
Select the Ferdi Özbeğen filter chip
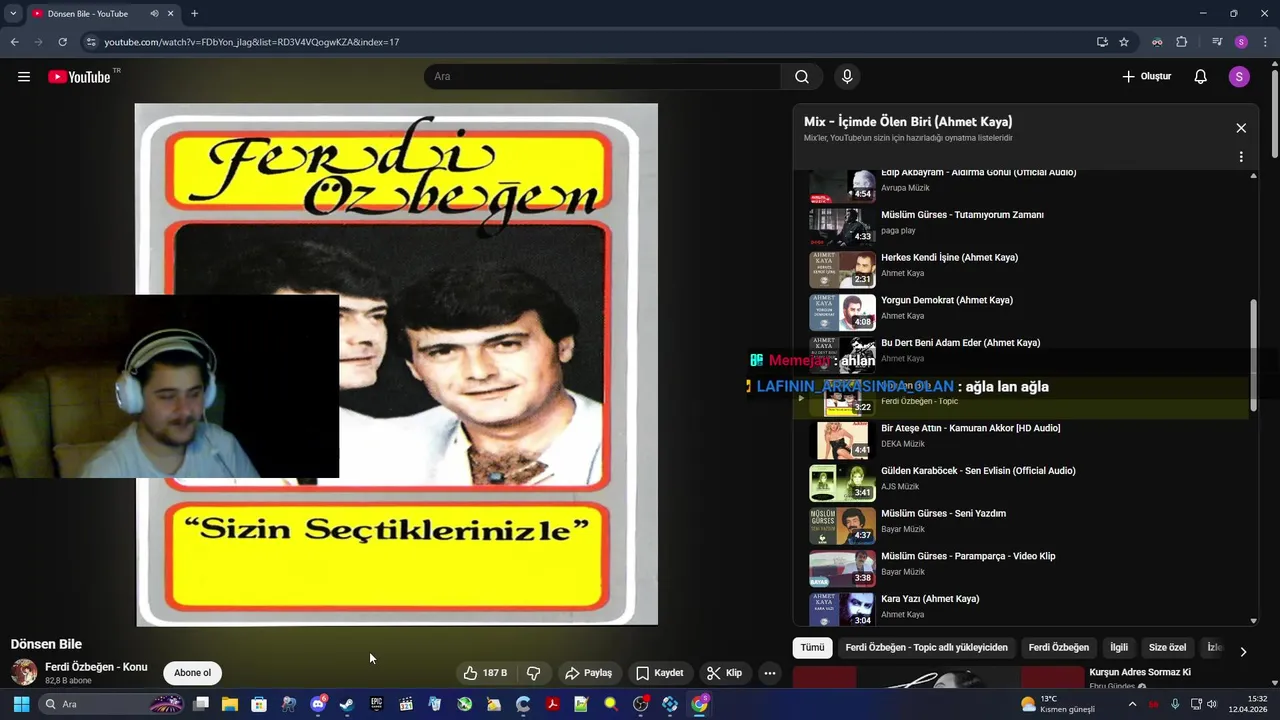coord(1059,648)
